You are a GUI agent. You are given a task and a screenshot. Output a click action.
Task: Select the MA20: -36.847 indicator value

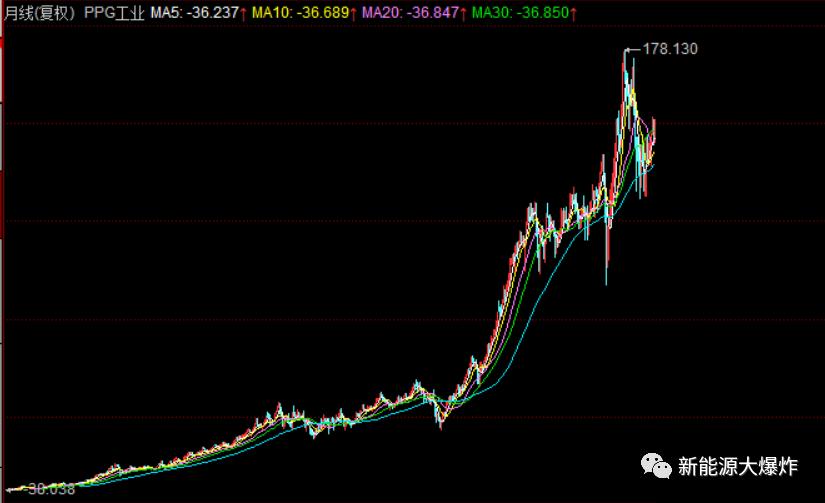(410, 13)
